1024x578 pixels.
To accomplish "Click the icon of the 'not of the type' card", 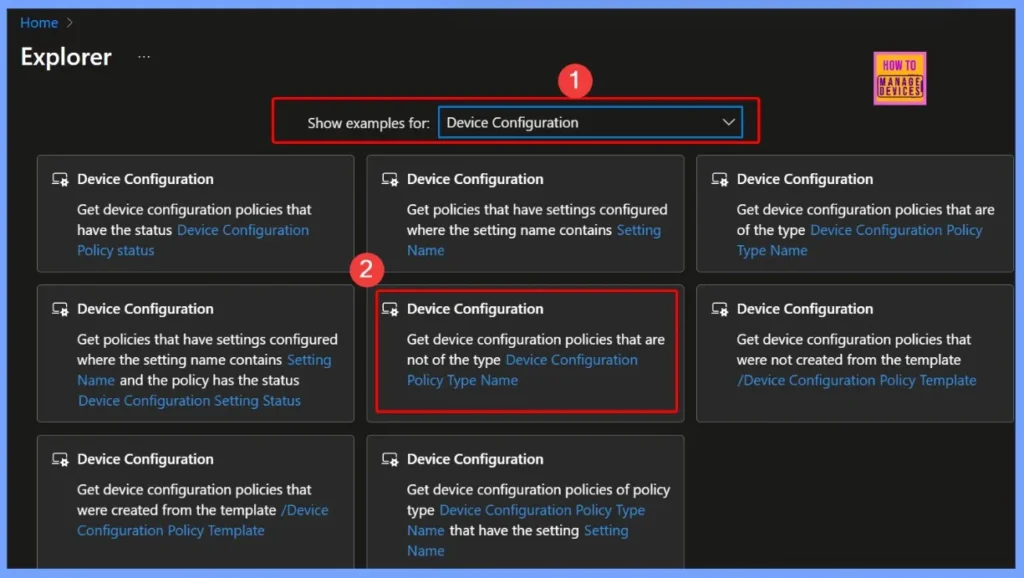I will pyautogui.click(x=390, y=309).
